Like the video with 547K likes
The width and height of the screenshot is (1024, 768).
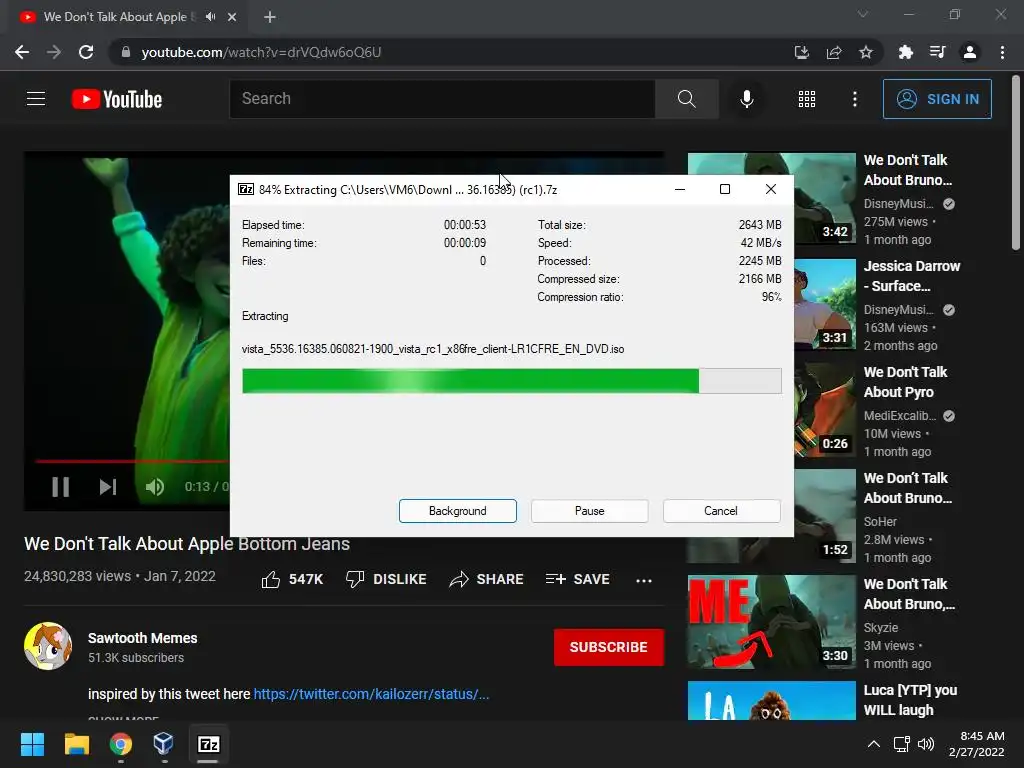tap(292, 579)
